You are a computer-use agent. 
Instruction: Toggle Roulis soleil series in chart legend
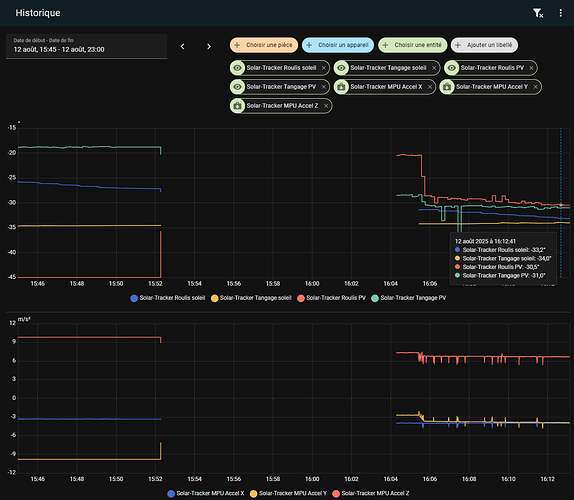pyautogui.click(x=168, y=298)
